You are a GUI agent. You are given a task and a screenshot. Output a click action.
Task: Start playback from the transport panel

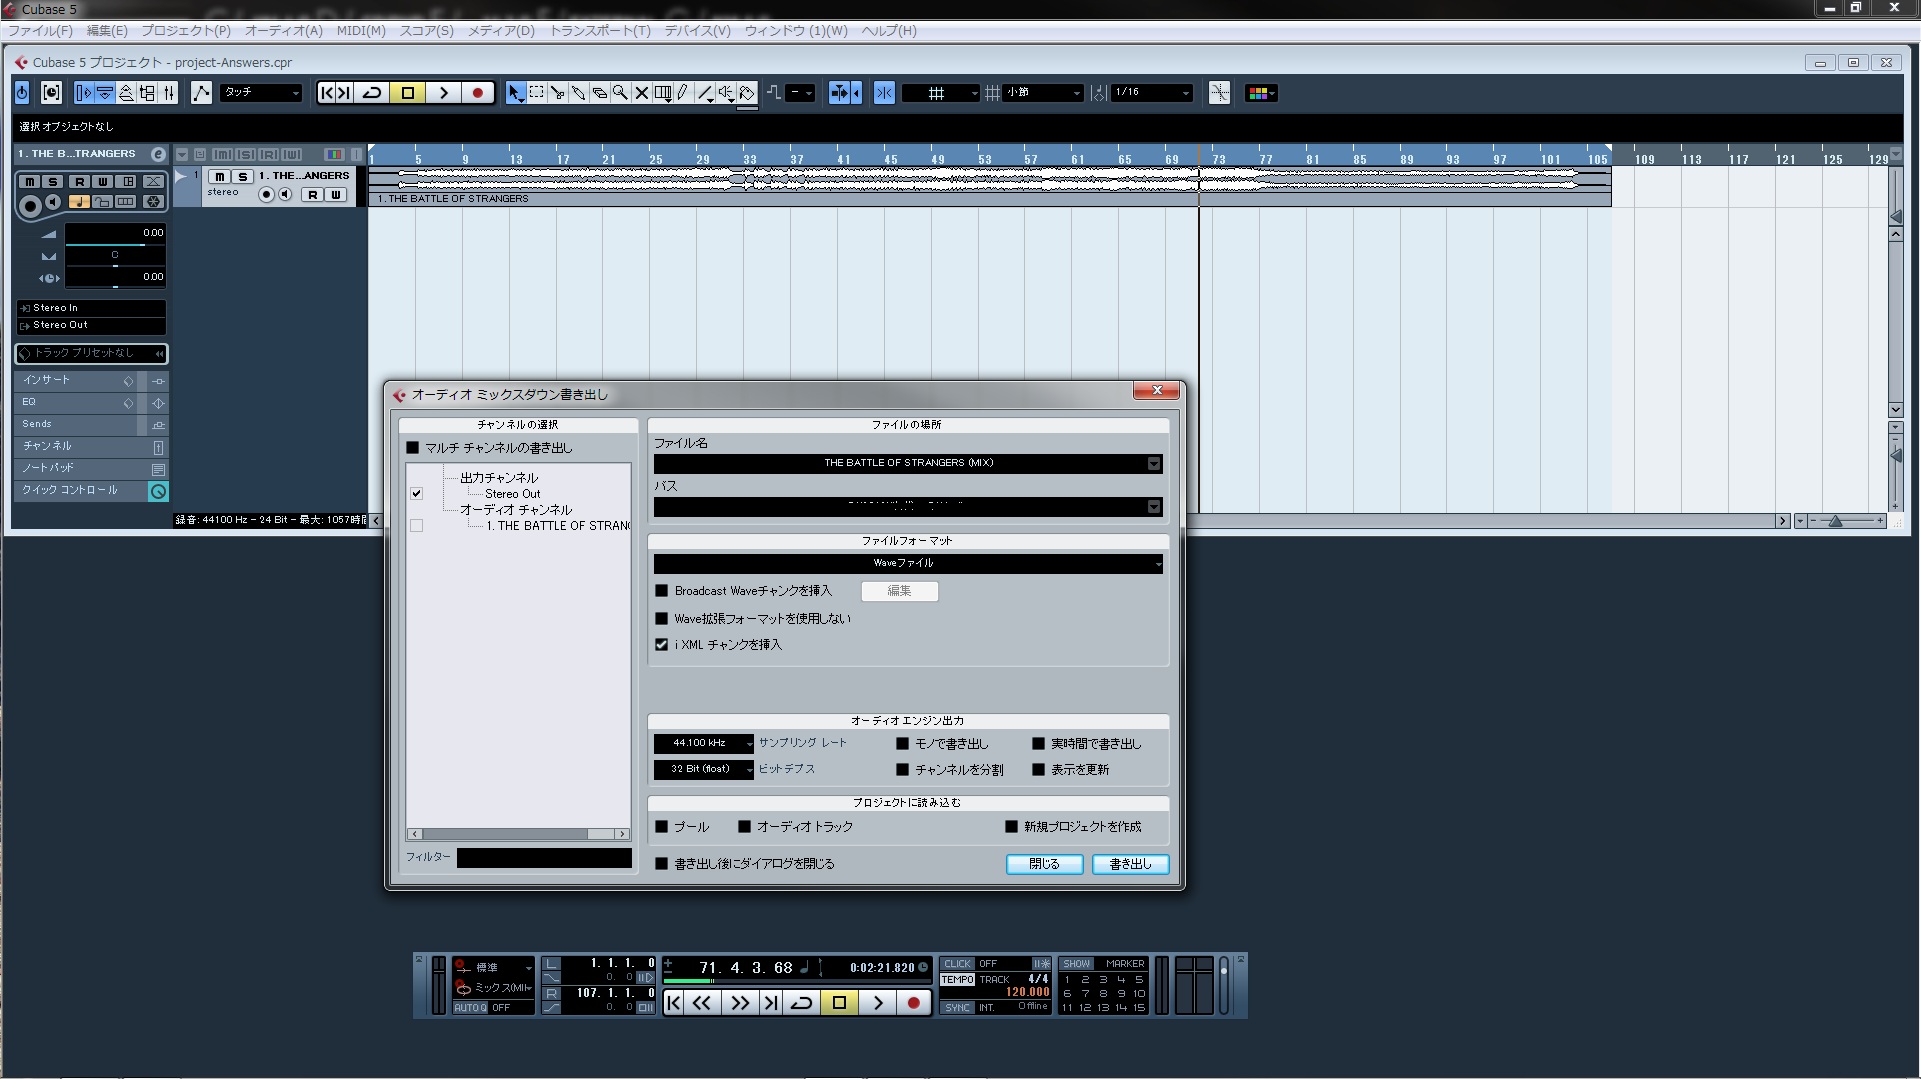tap(878, 1002)
